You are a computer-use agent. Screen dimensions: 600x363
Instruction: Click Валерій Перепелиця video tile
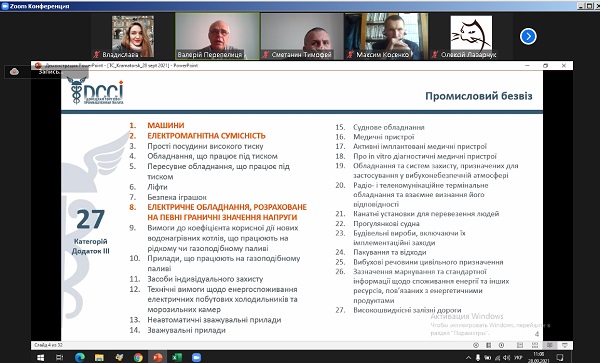(217, 36)
